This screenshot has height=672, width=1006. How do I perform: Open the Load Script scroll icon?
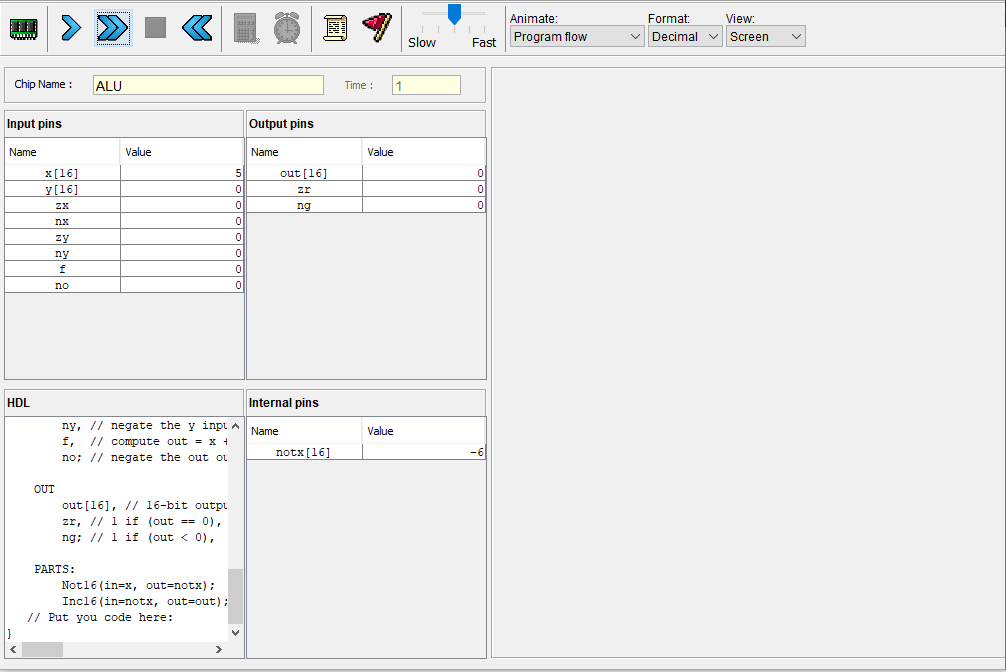335,28
